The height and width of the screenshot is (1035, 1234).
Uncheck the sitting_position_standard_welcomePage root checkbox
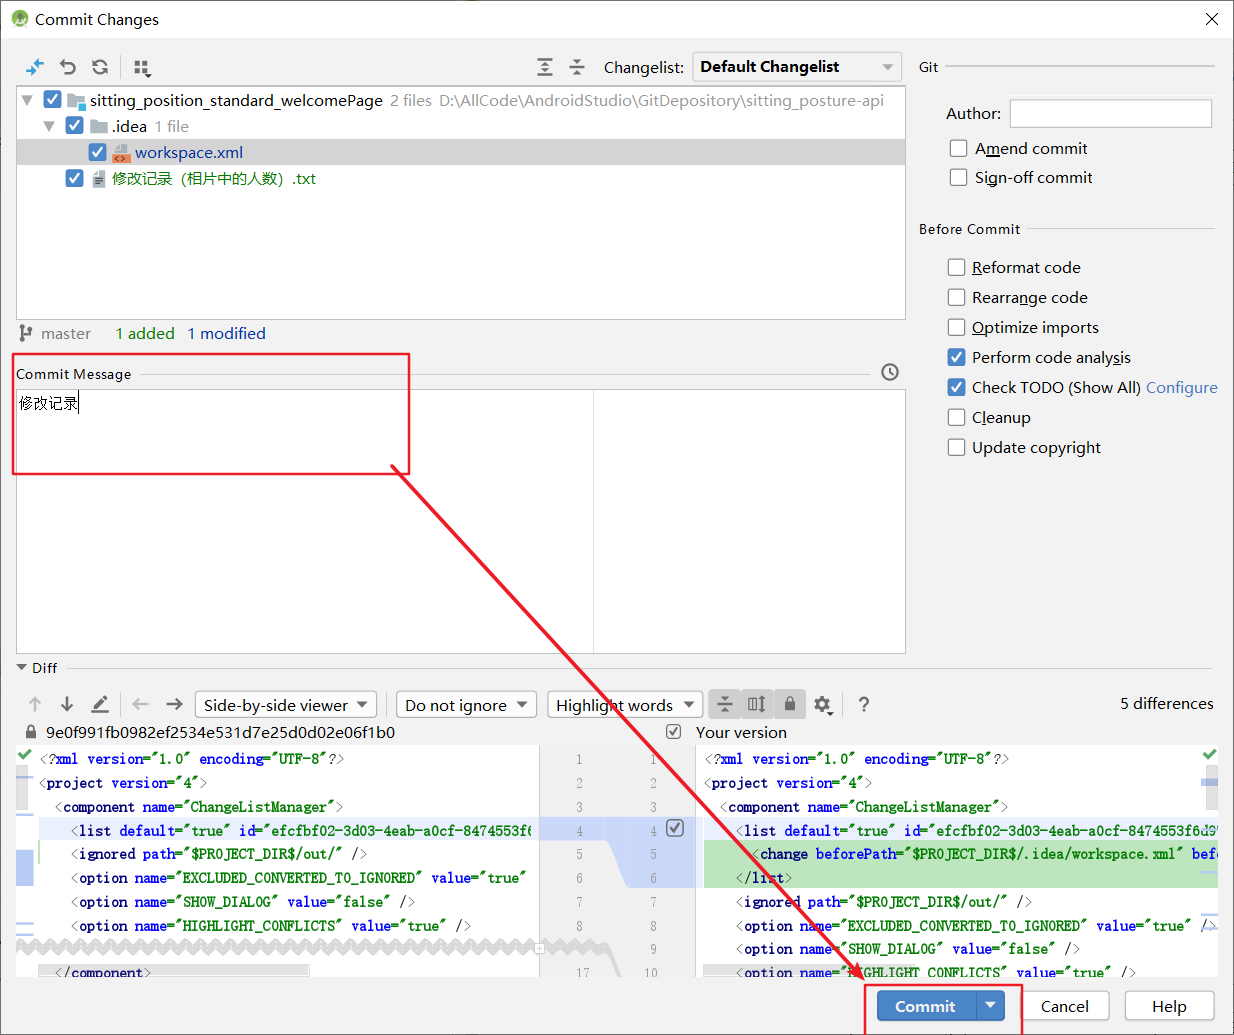click(53, 100)
